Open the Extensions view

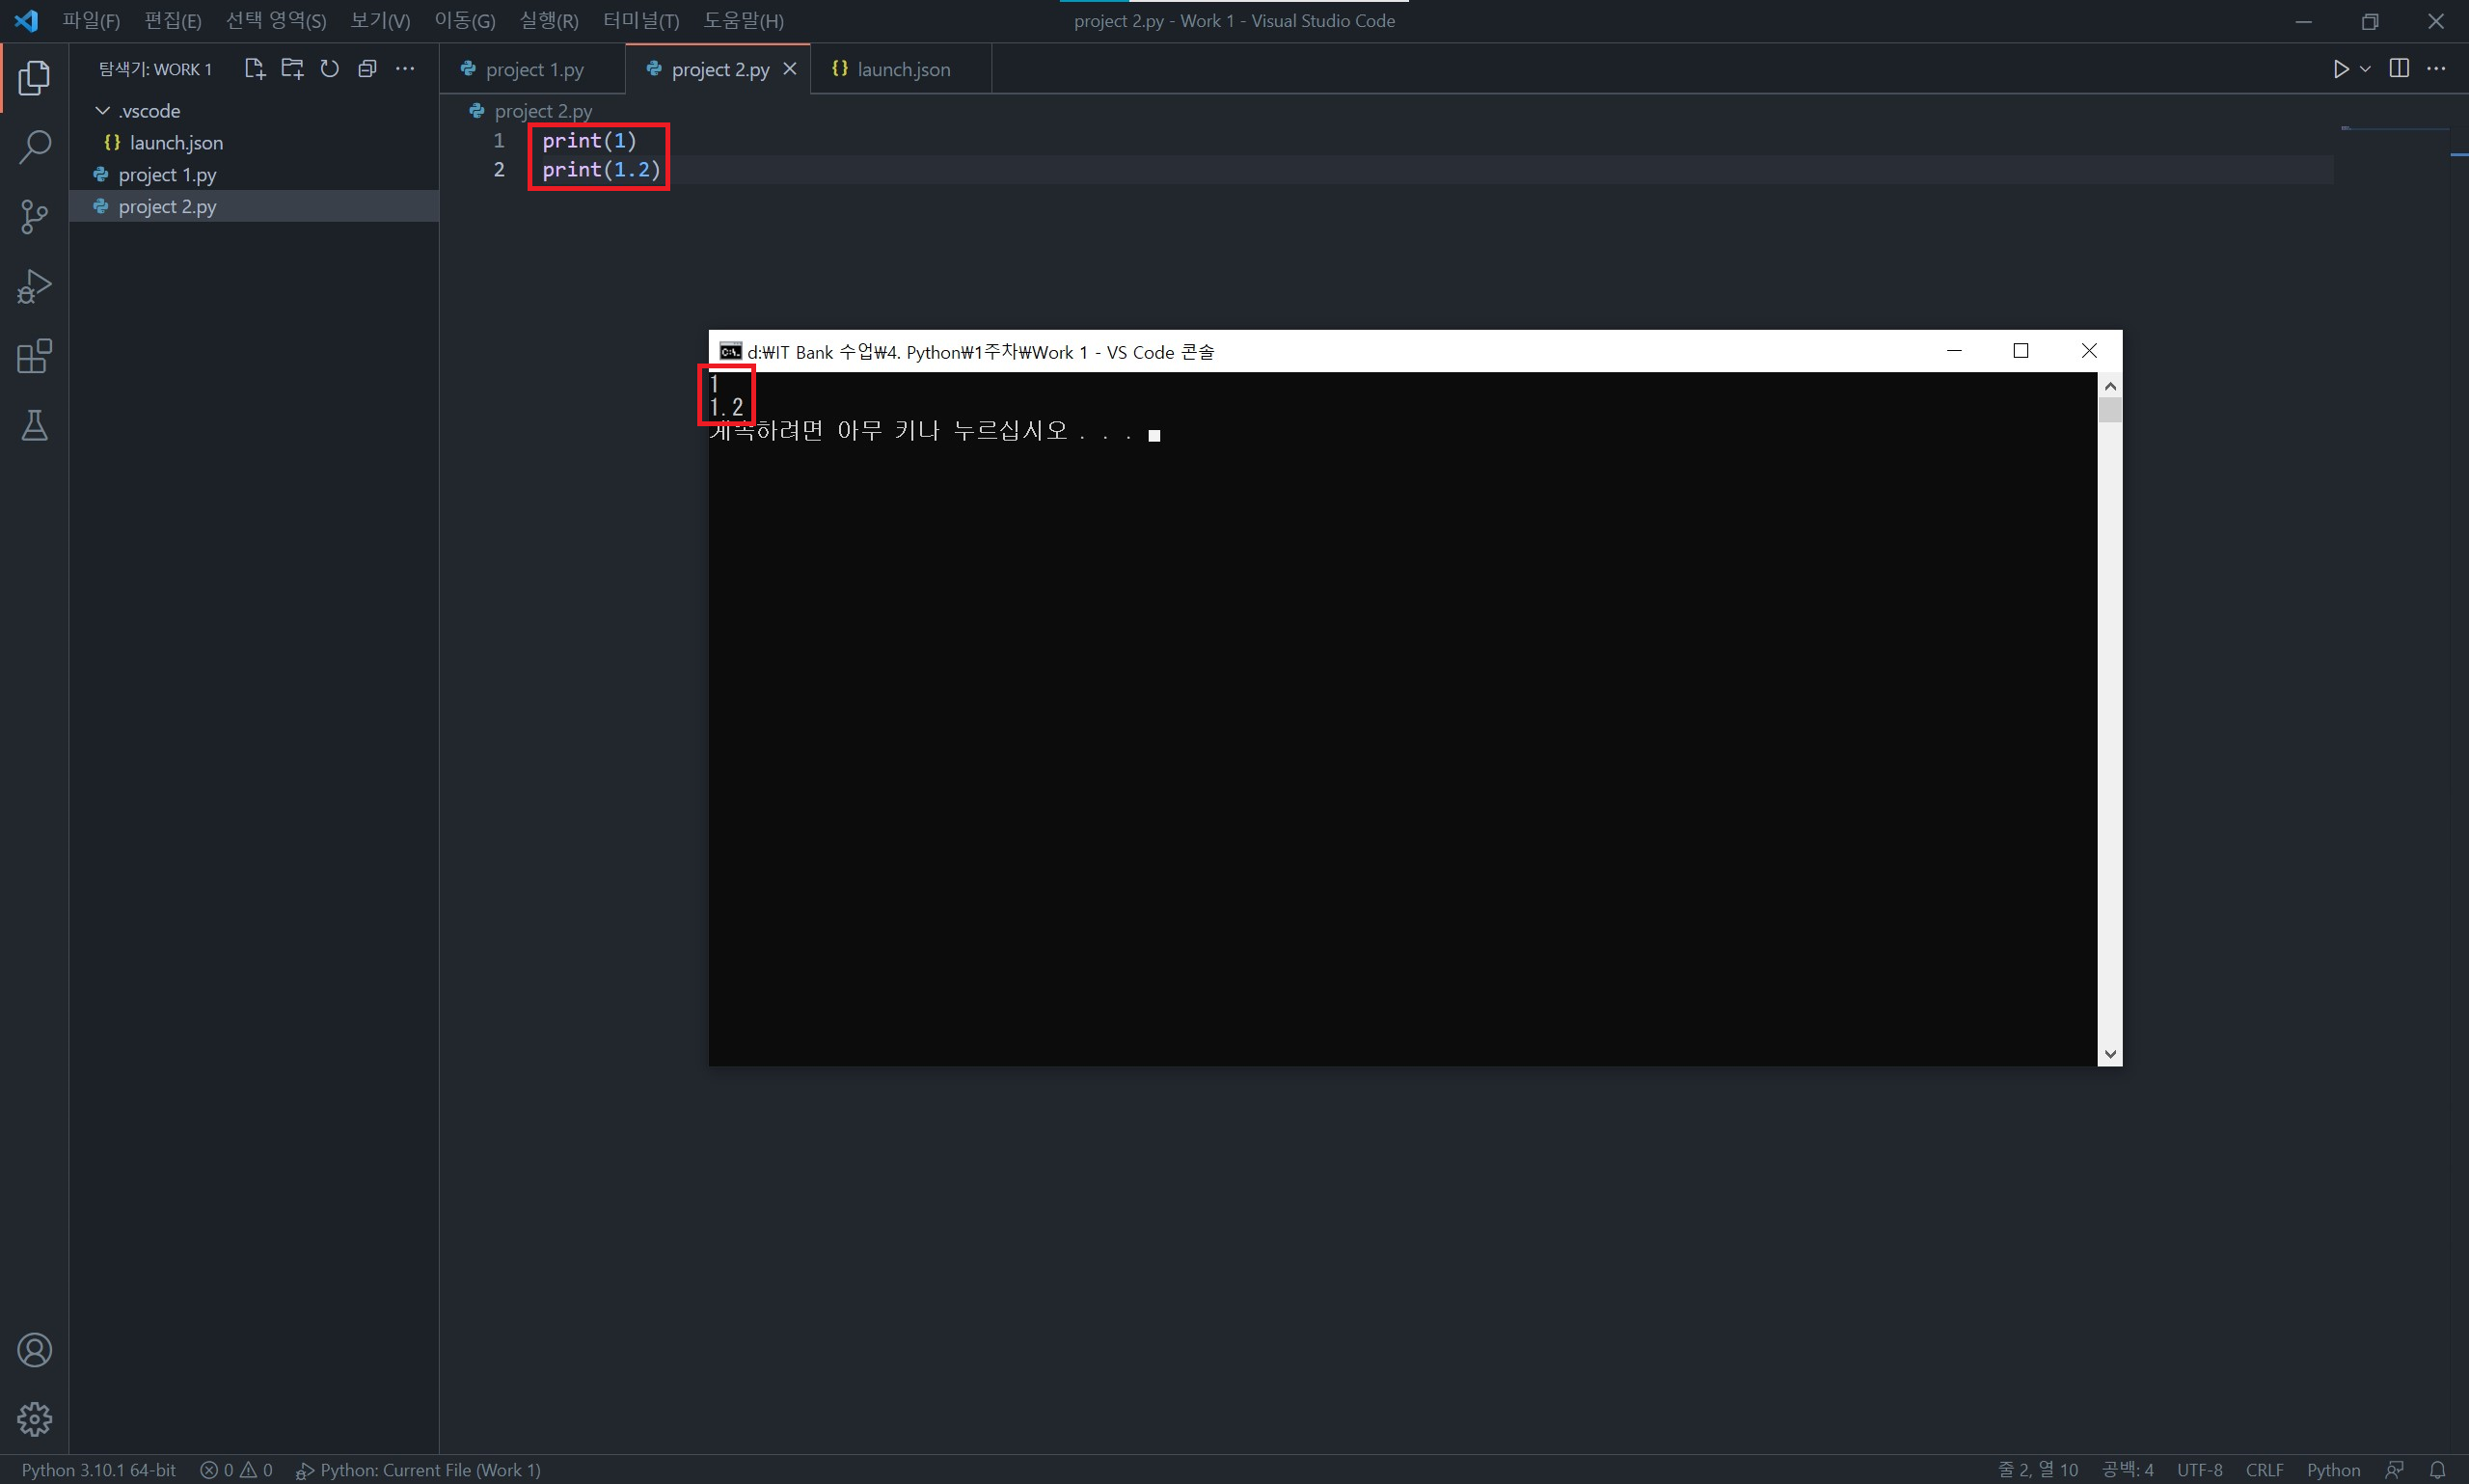pos(34,356)
